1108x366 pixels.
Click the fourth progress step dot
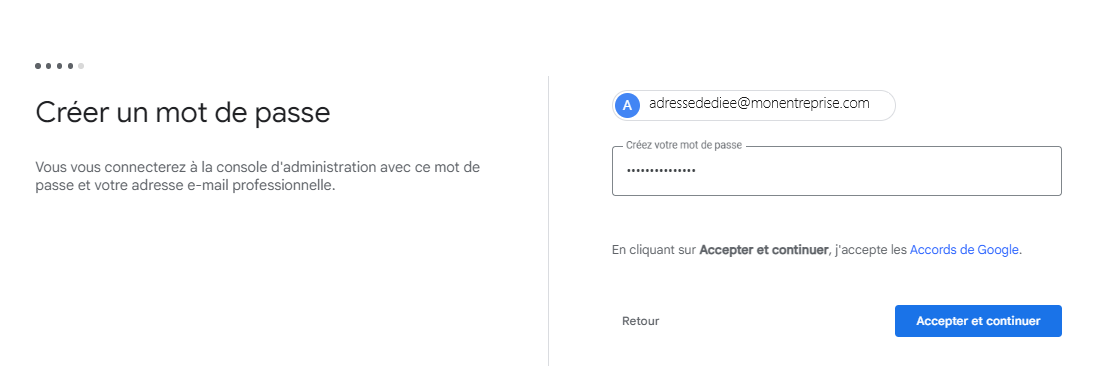click(70, 66)
